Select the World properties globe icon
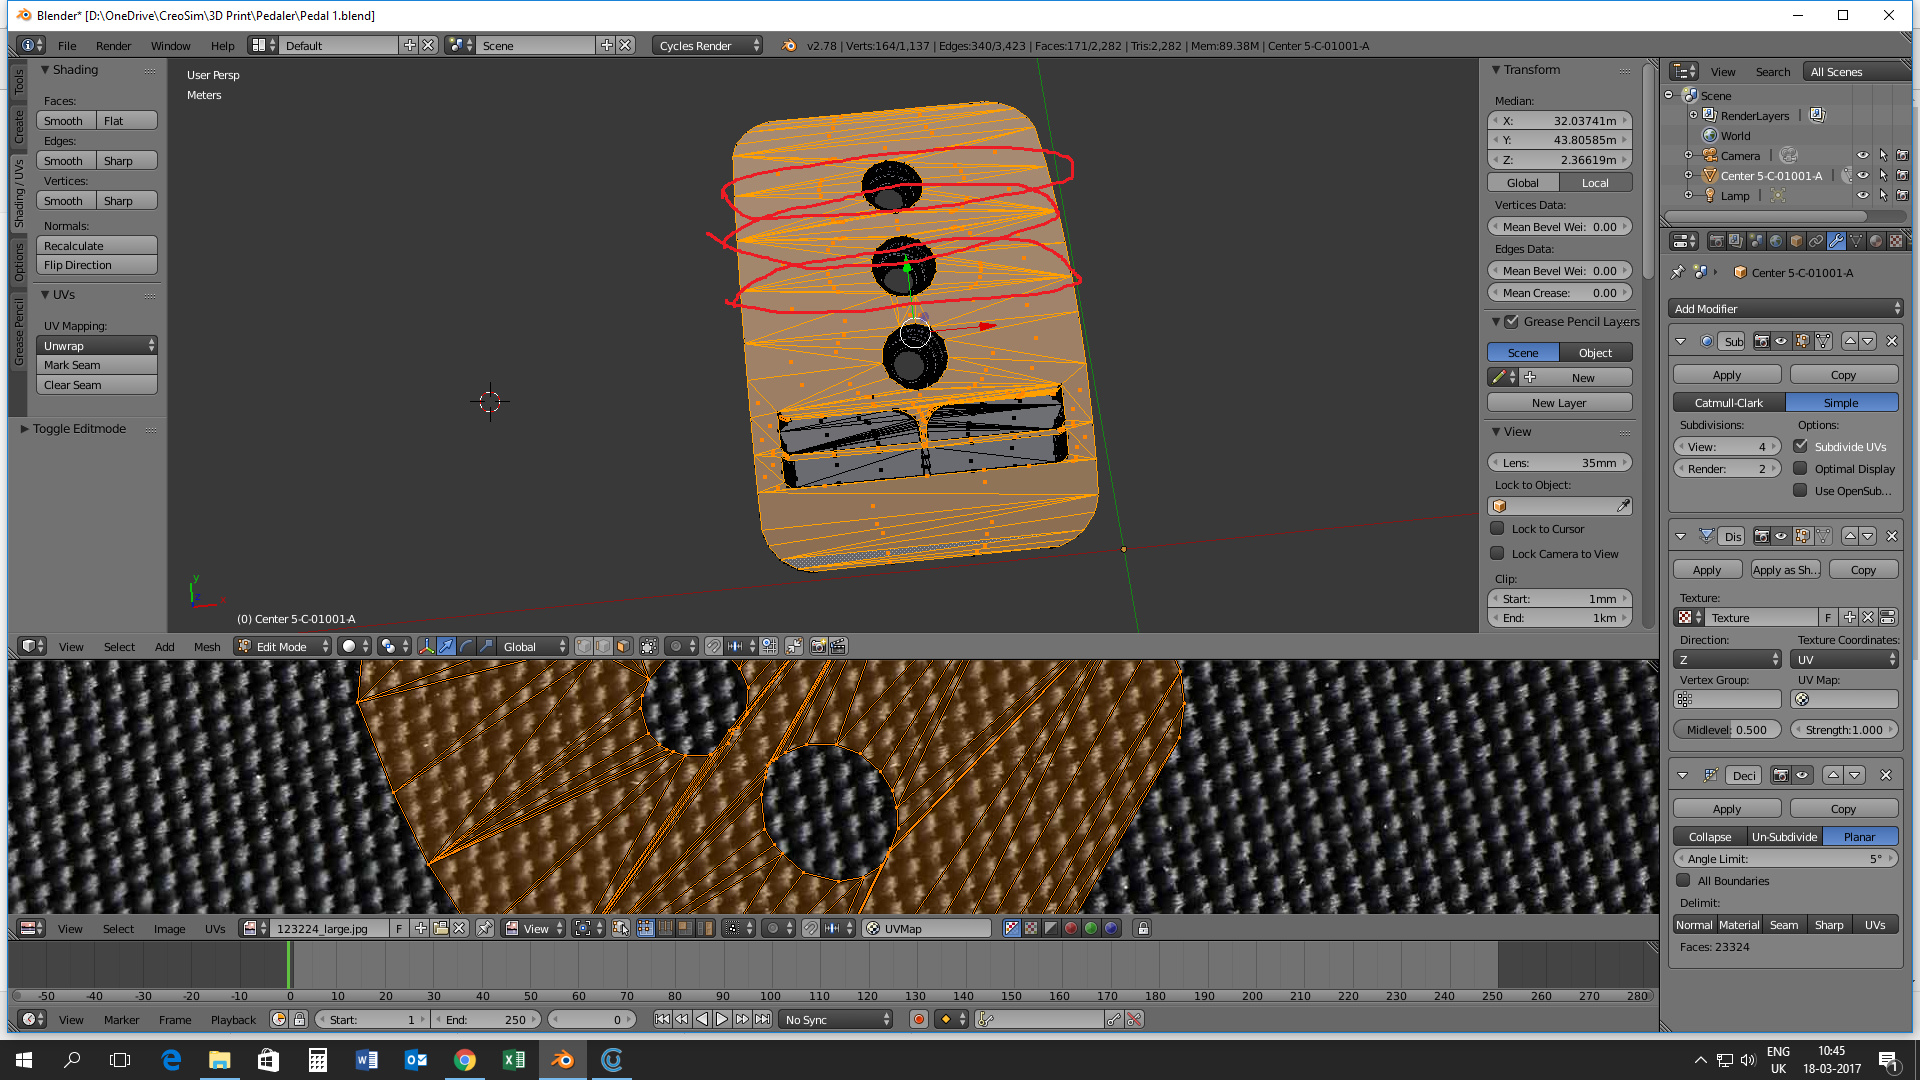This screenshot has height=1080, width=1920. tap(1776, 241)
